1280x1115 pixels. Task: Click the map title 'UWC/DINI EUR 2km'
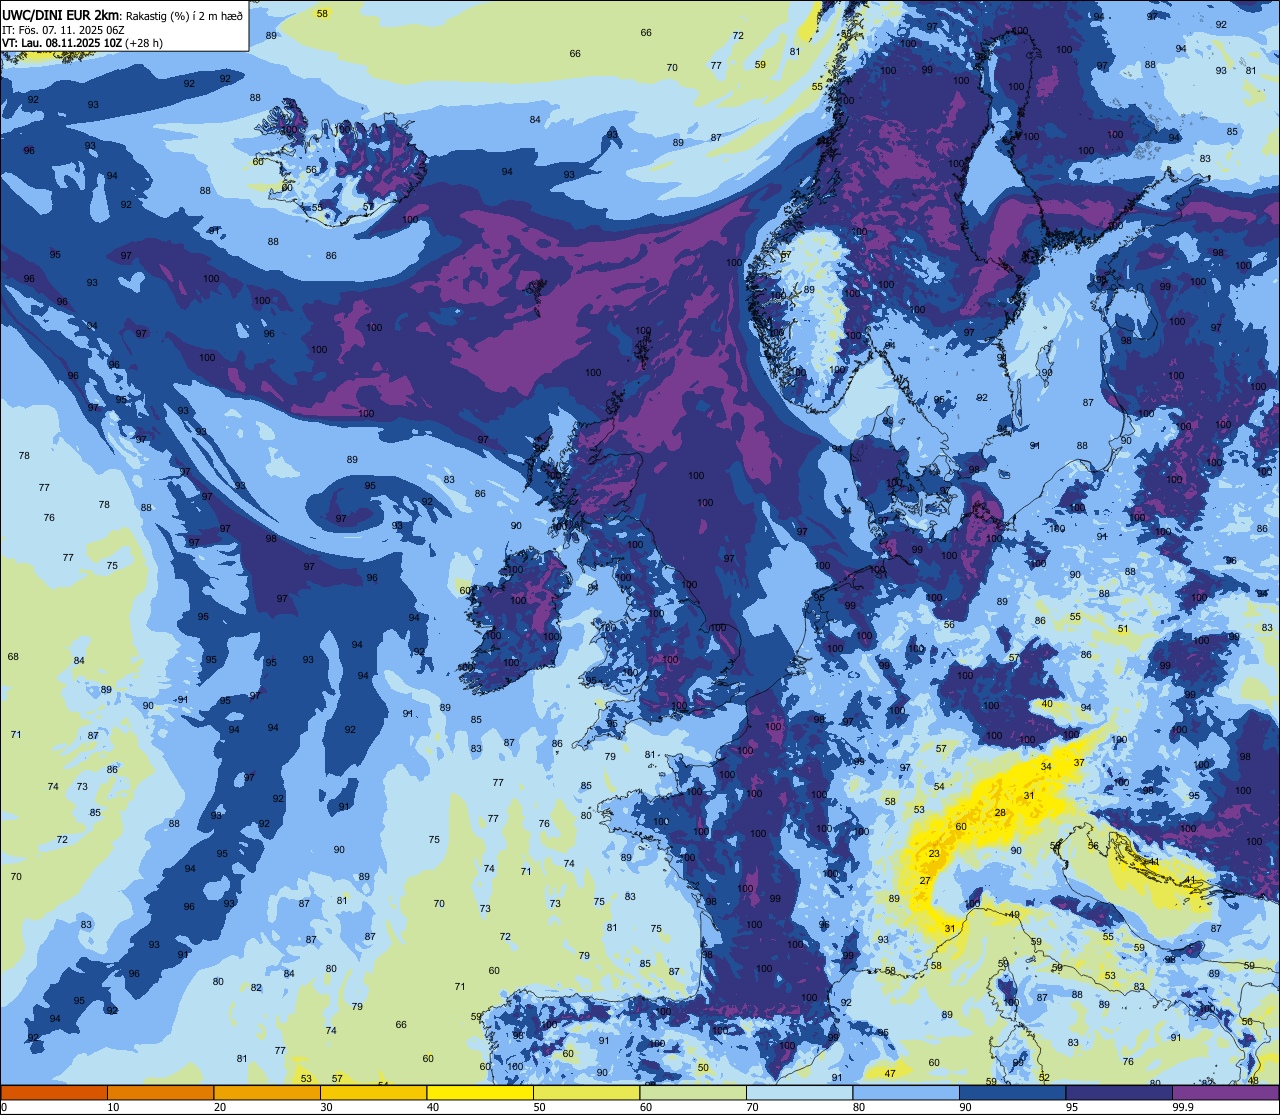(60, 14)
